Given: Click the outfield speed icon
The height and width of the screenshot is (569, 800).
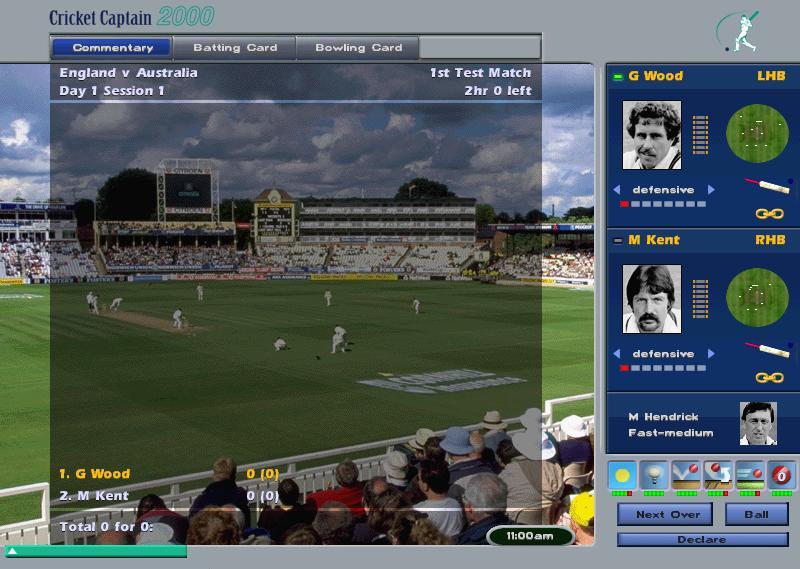Looking at the screenshot, I should (750, 473).
